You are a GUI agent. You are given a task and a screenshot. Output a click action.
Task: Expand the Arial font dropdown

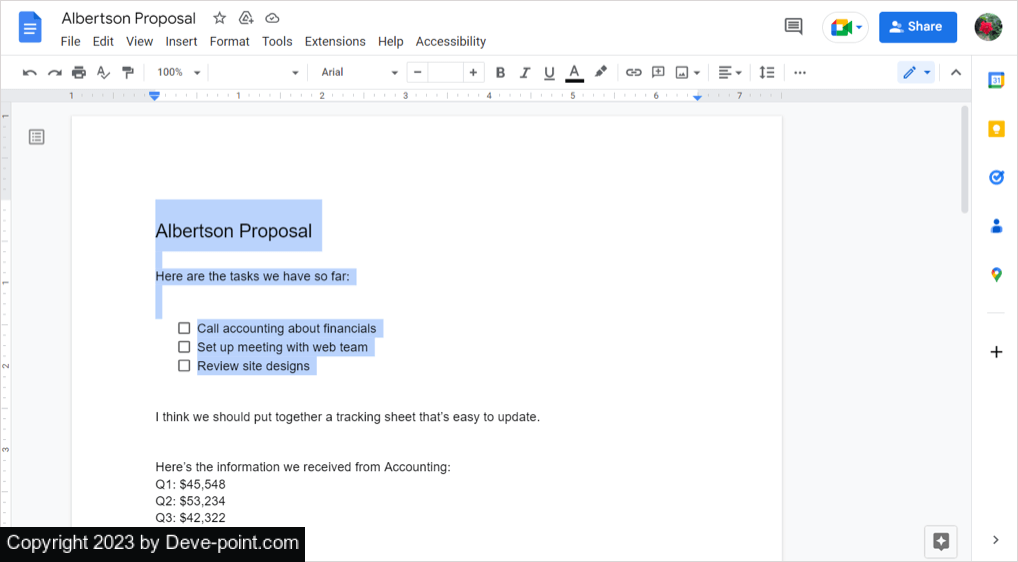[359, 72]
